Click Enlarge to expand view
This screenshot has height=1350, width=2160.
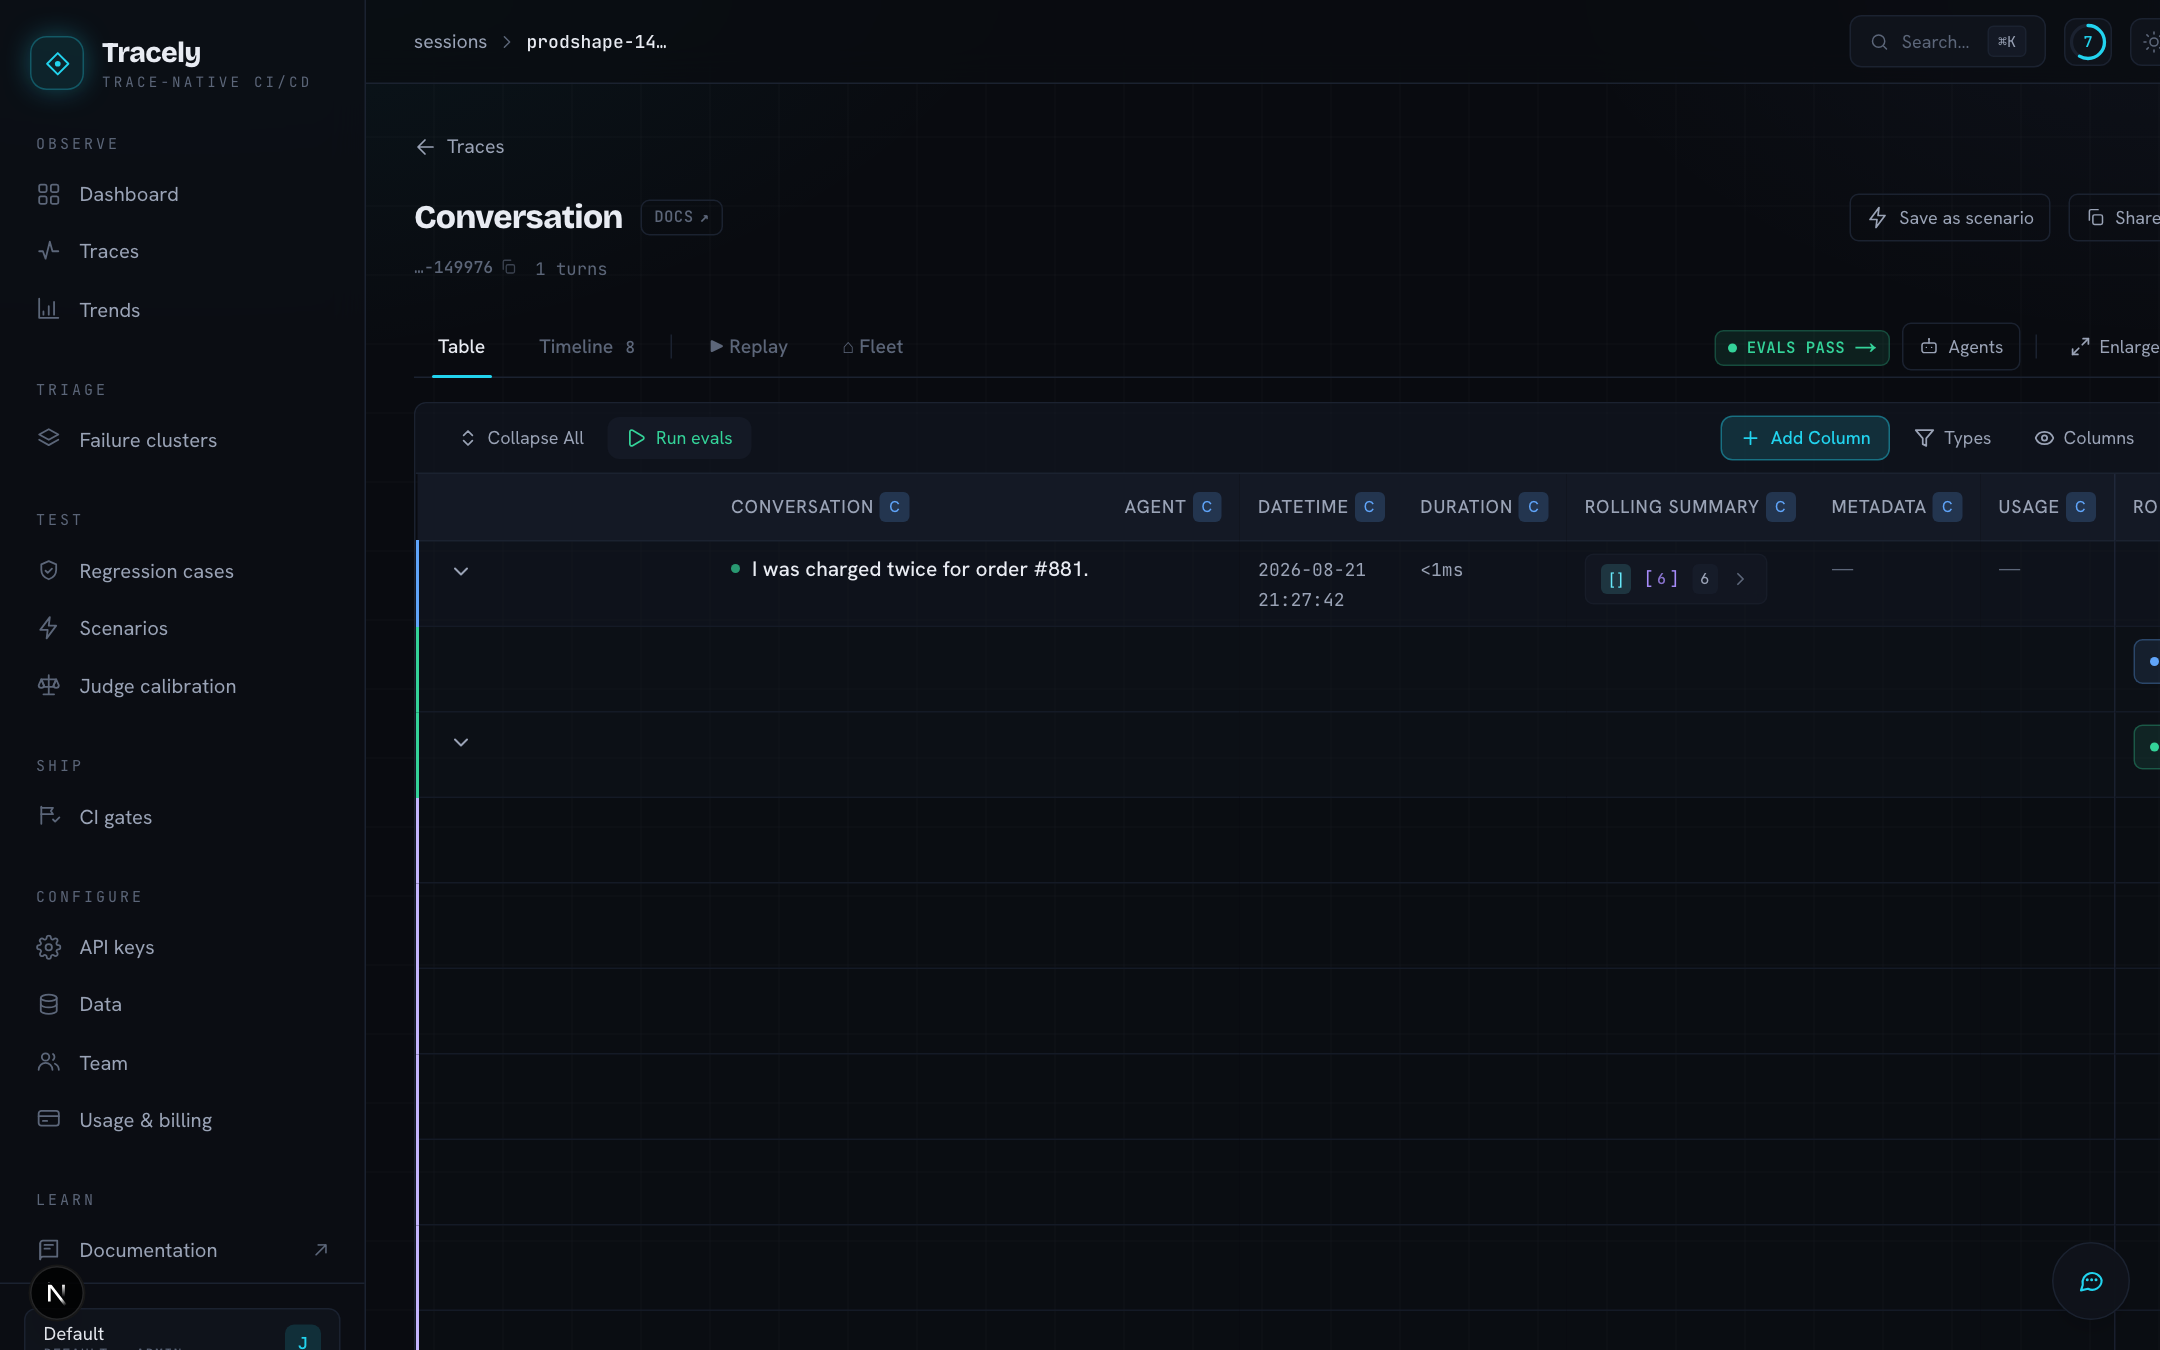(x=2113, y=347)
